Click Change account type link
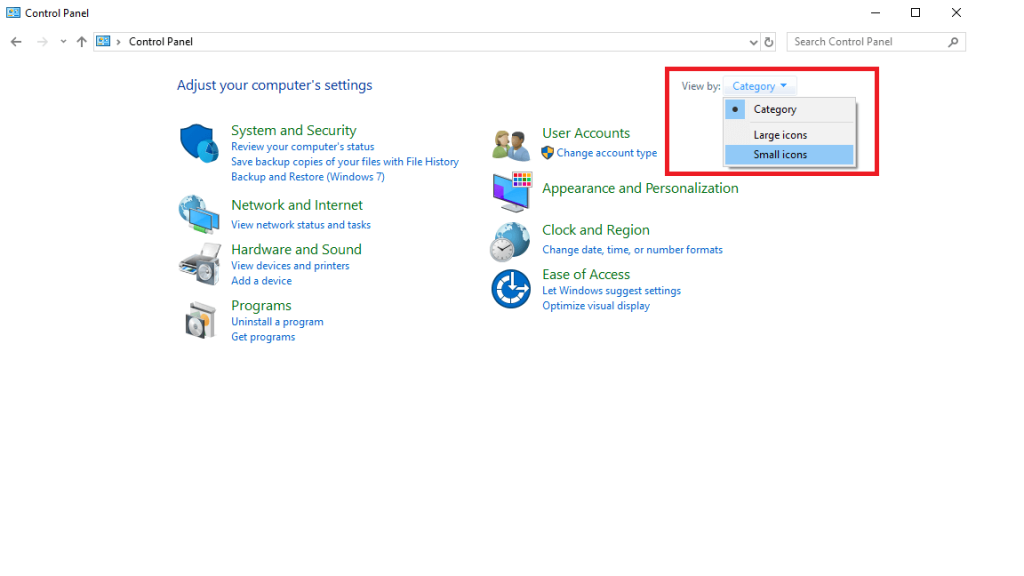 pyautogui.click(x=607, y=153)
